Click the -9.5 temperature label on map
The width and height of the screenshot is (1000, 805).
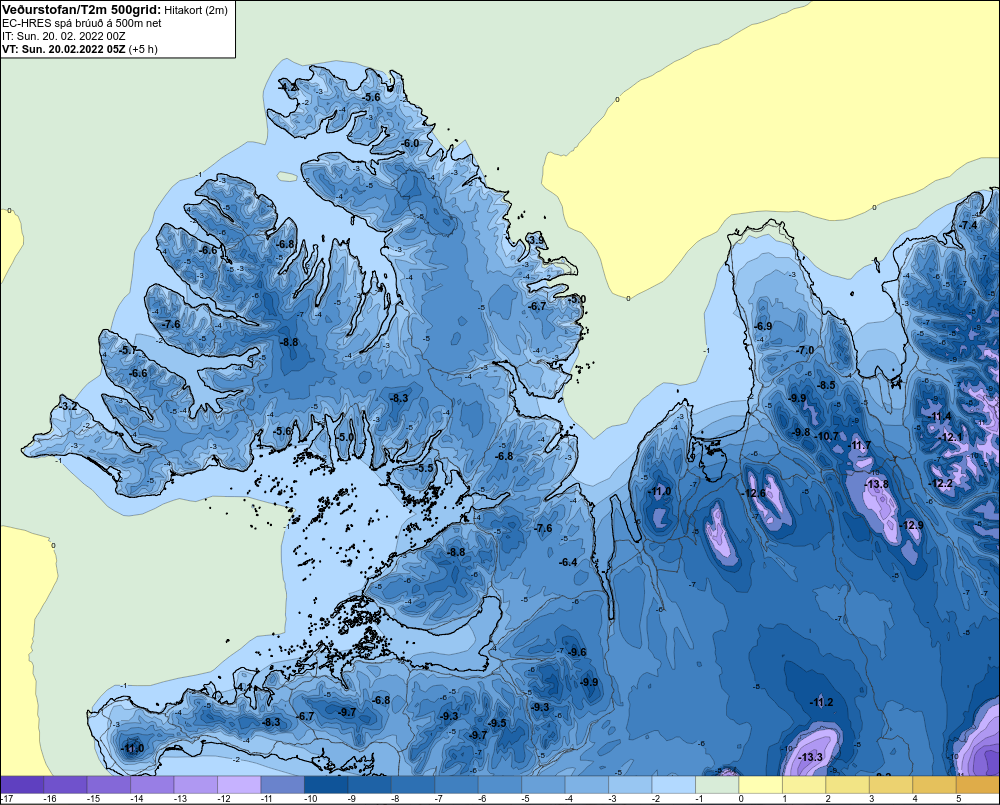pyautogui.click(x=497, y=723)
